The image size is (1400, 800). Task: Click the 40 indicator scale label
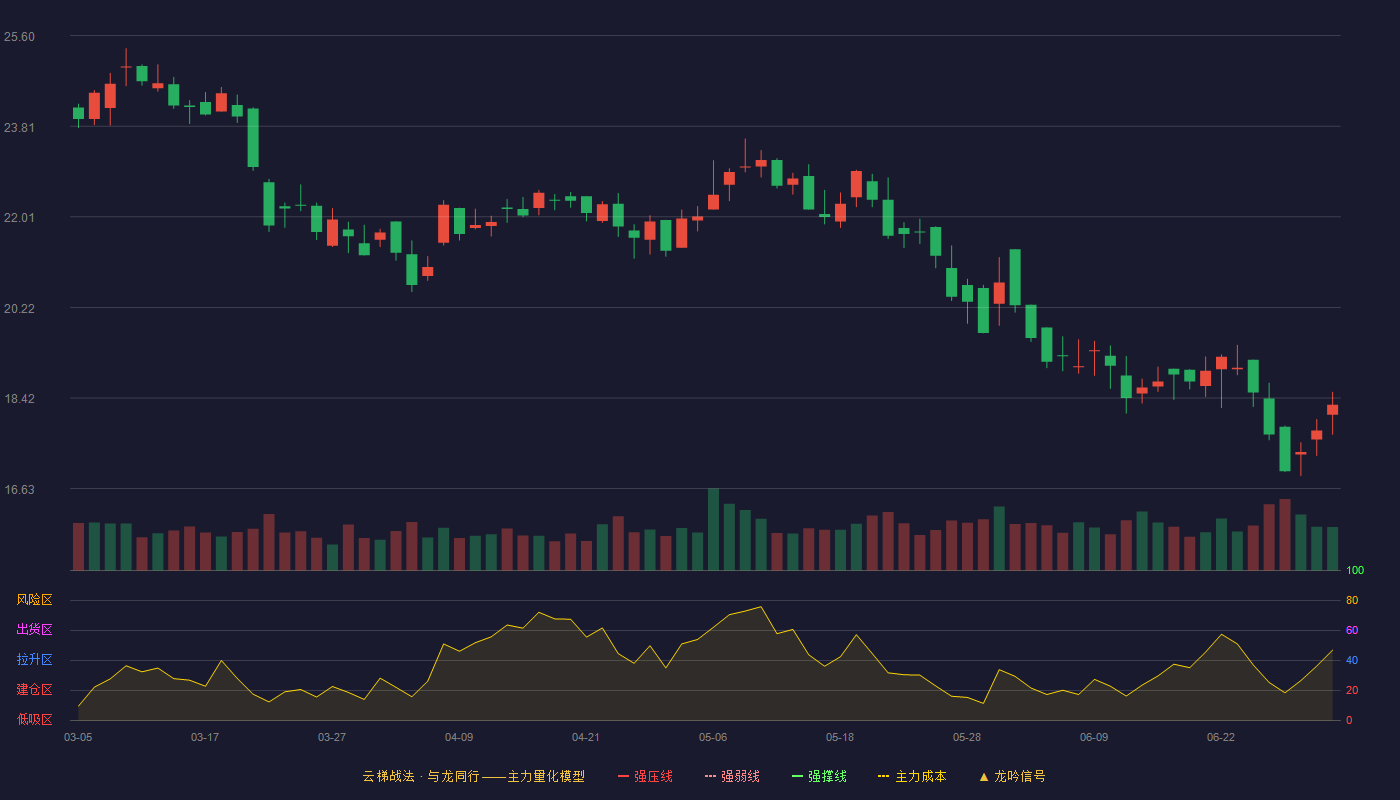point(1352,661)
